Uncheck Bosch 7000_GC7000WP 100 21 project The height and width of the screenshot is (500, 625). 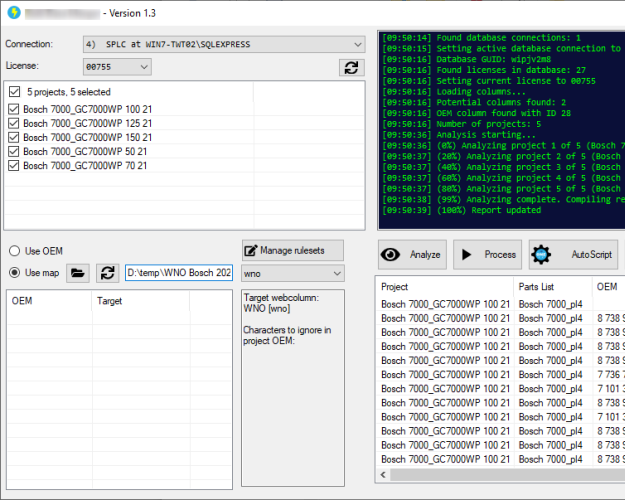[13, 110]
